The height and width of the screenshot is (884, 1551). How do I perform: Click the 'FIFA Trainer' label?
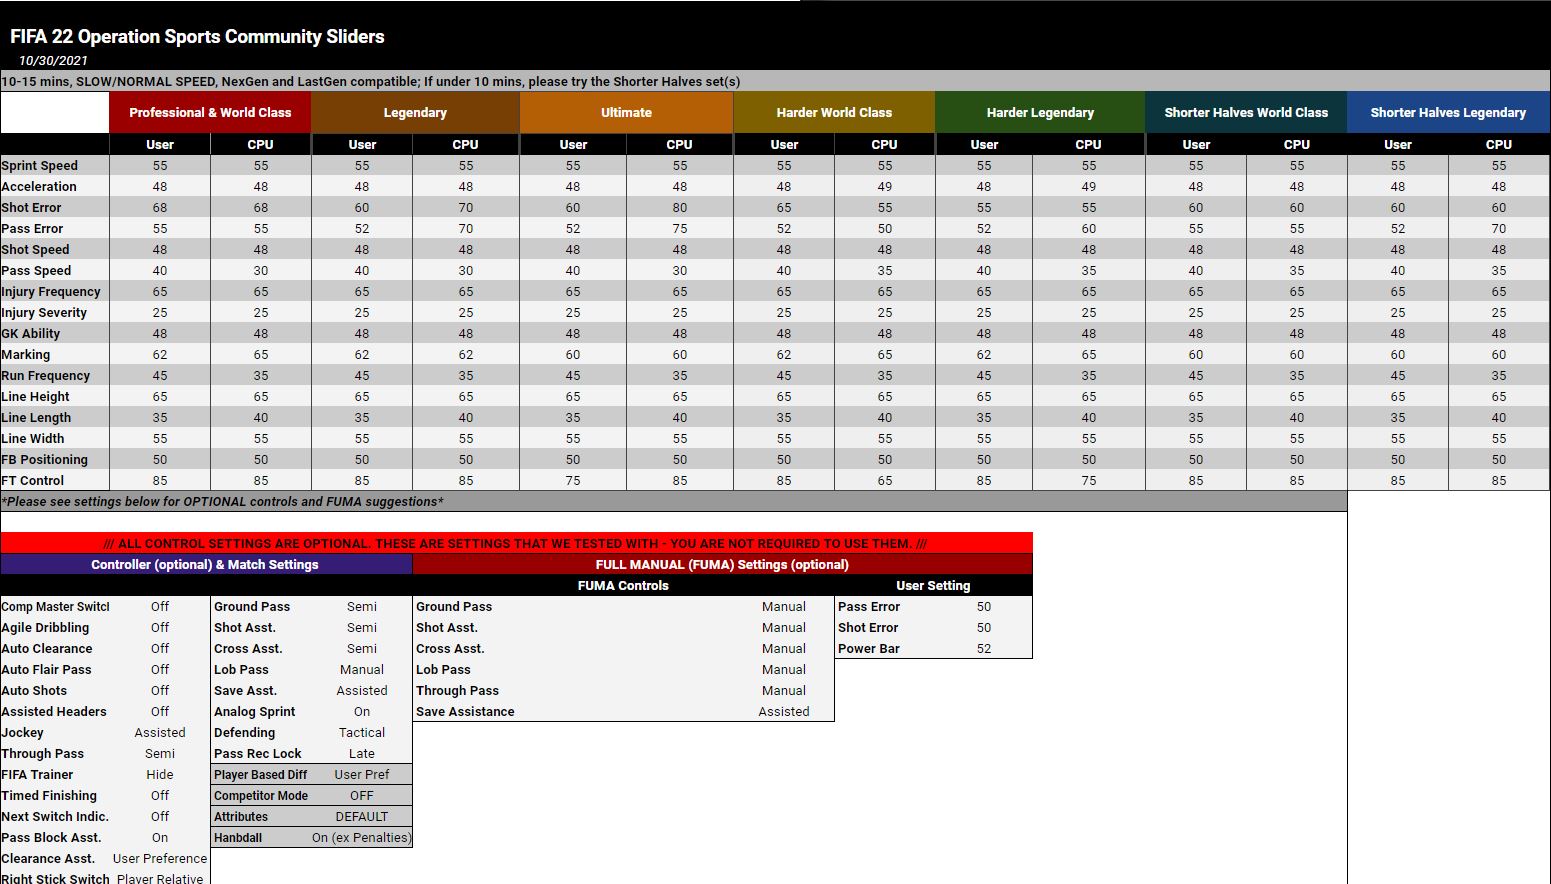37,775
